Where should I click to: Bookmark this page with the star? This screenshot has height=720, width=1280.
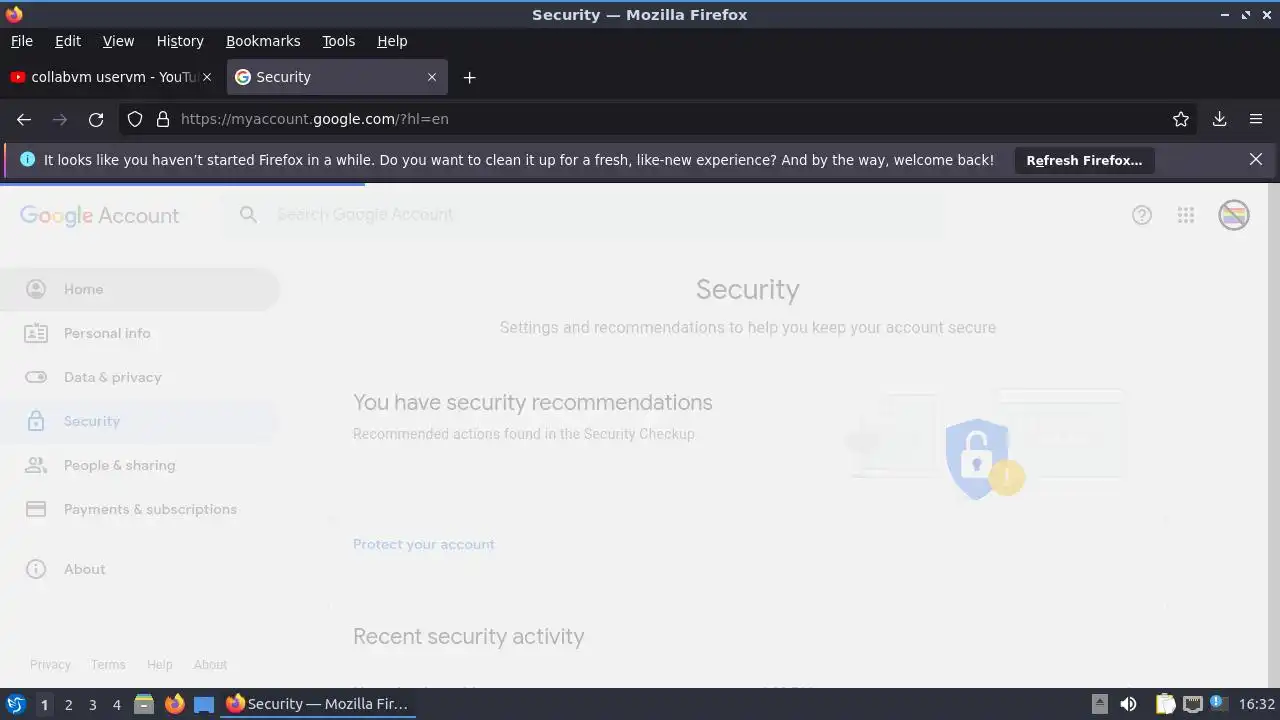point(1181,119)
